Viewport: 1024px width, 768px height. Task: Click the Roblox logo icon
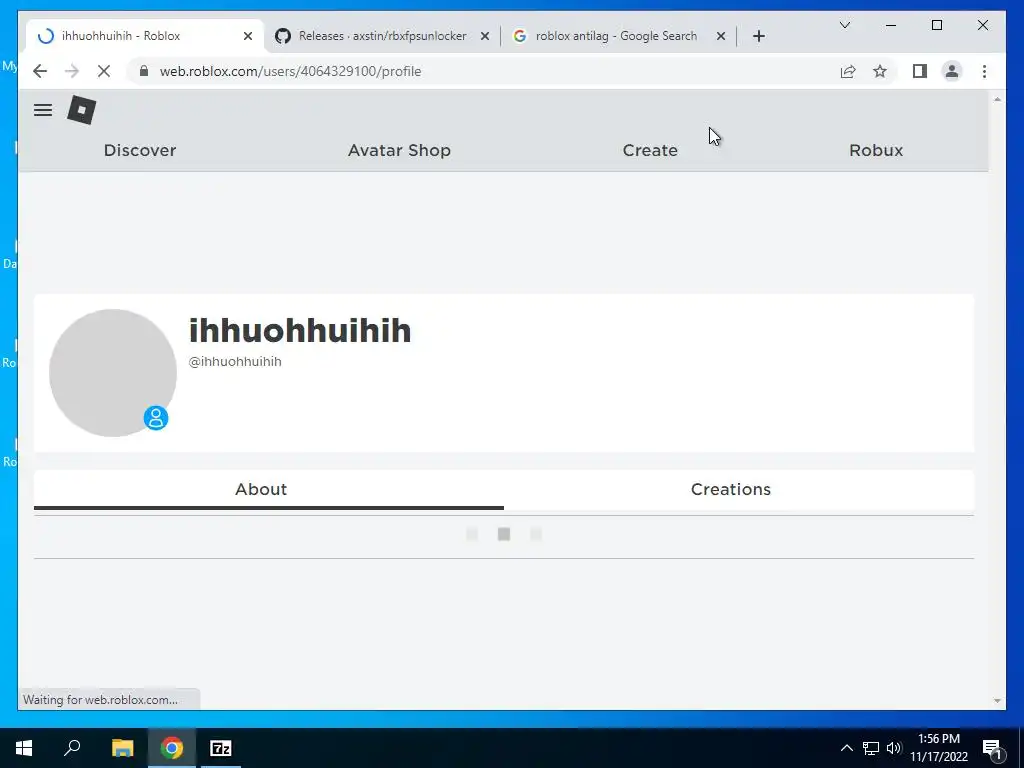click(x=82, y=110)
